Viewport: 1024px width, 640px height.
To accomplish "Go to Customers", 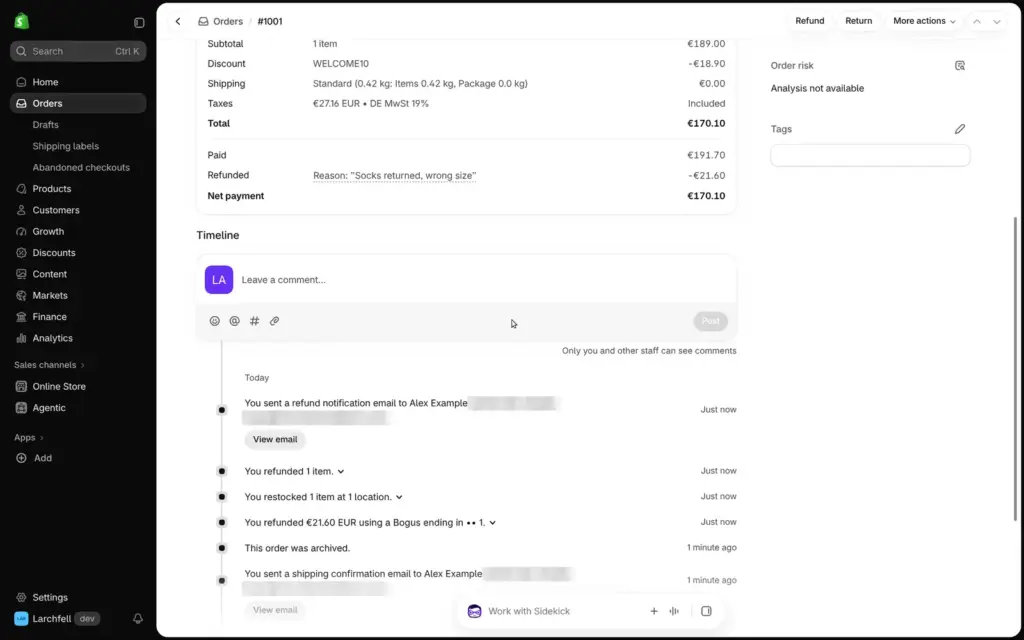I will 78,210.
